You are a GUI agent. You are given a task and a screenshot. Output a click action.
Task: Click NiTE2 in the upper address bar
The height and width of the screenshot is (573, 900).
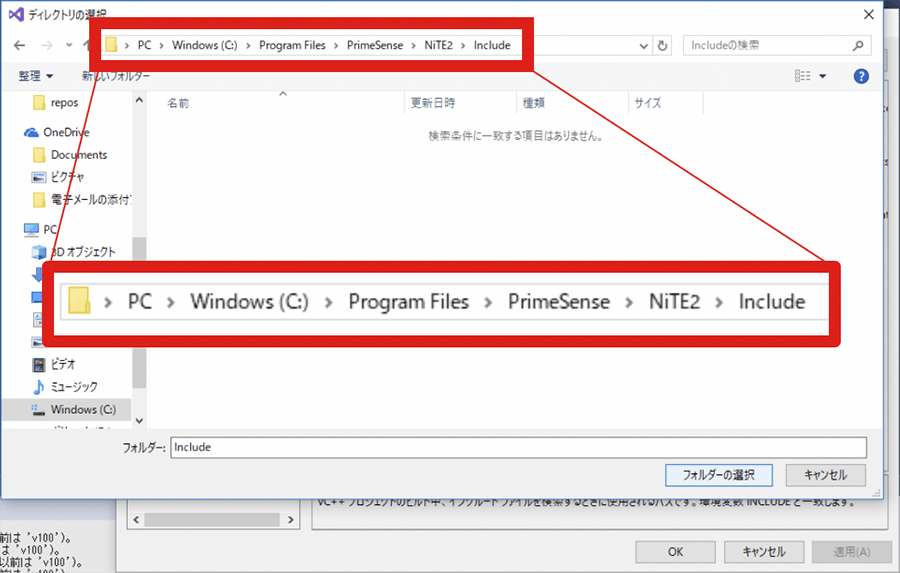click(x=439, y=45)
